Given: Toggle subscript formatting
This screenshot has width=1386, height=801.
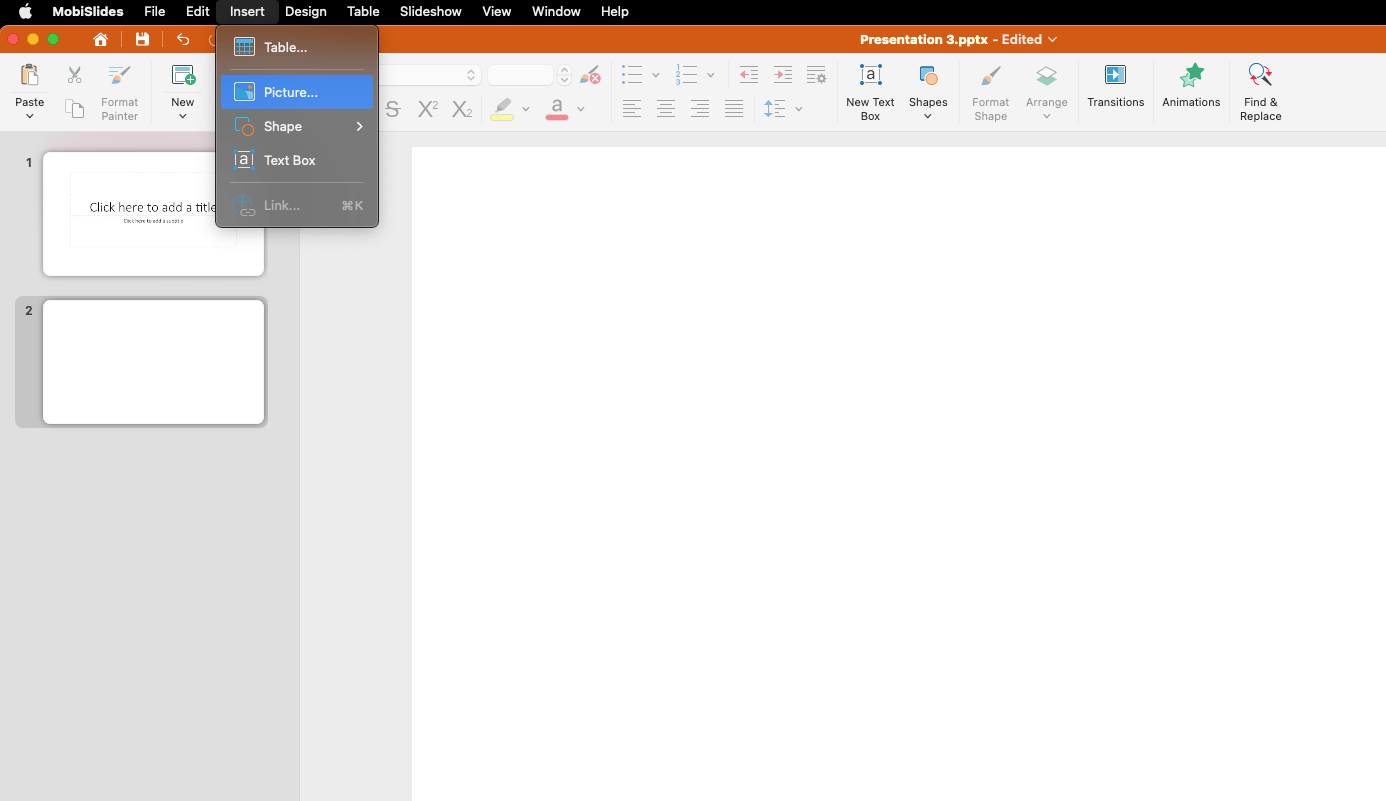Looking at the screenshot, I should click(x=461, y=109).
